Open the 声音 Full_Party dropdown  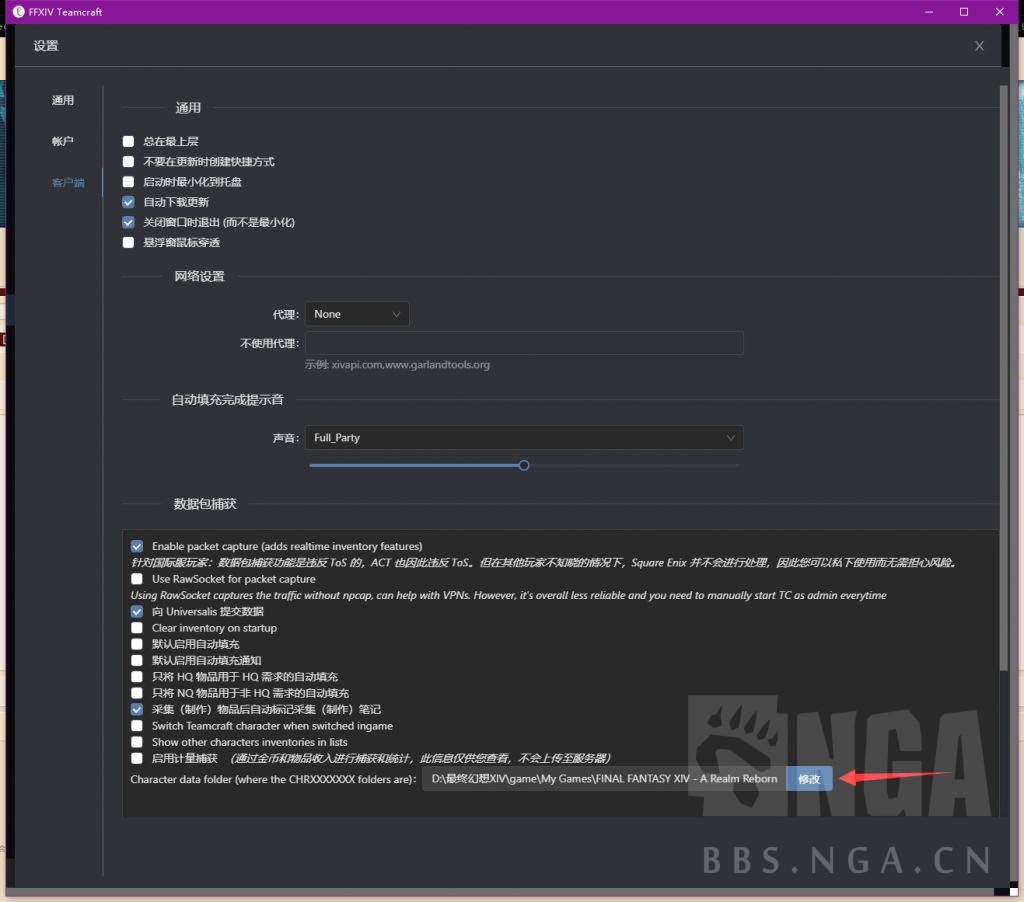[524, 438]
